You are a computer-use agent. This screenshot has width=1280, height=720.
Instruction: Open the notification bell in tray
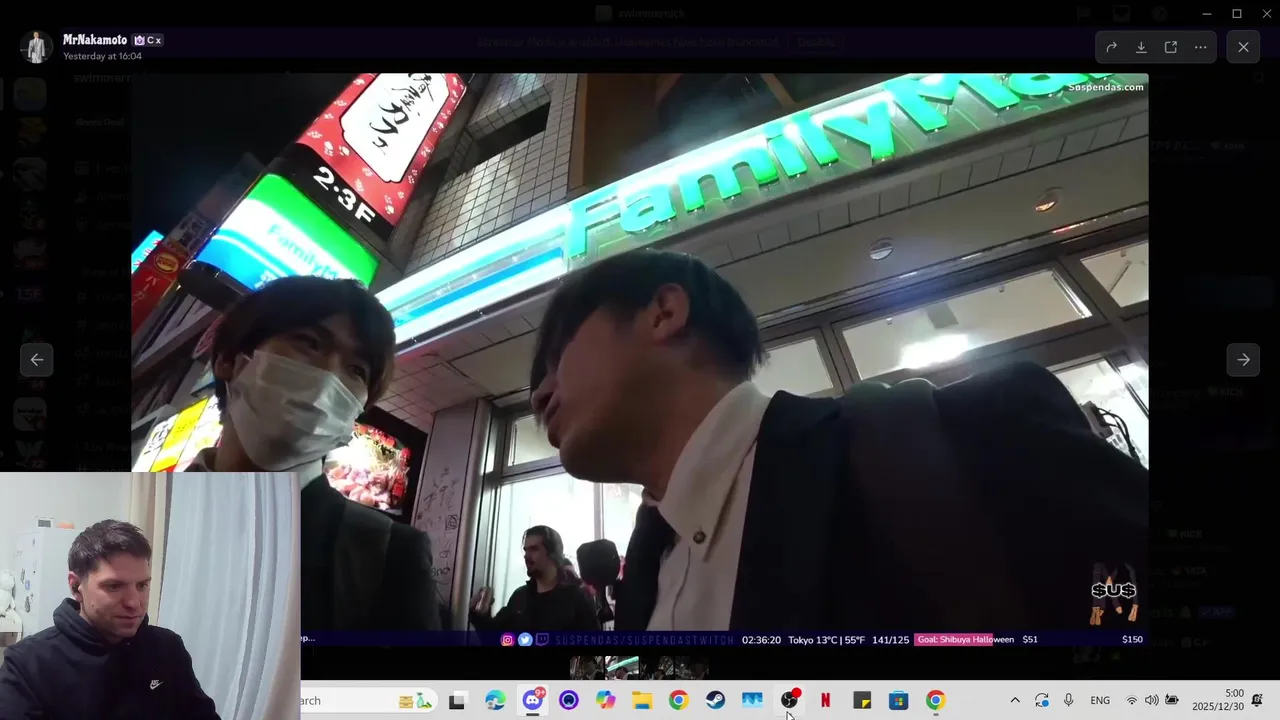1258,700
